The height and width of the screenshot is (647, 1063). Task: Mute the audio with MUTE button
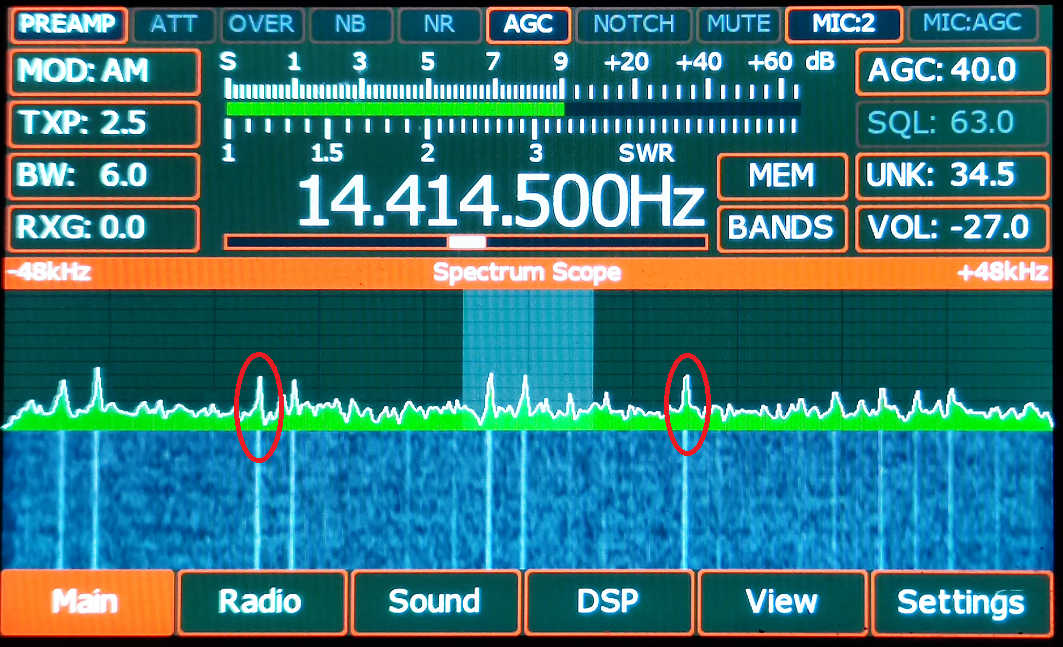click(x=739, y=24)
